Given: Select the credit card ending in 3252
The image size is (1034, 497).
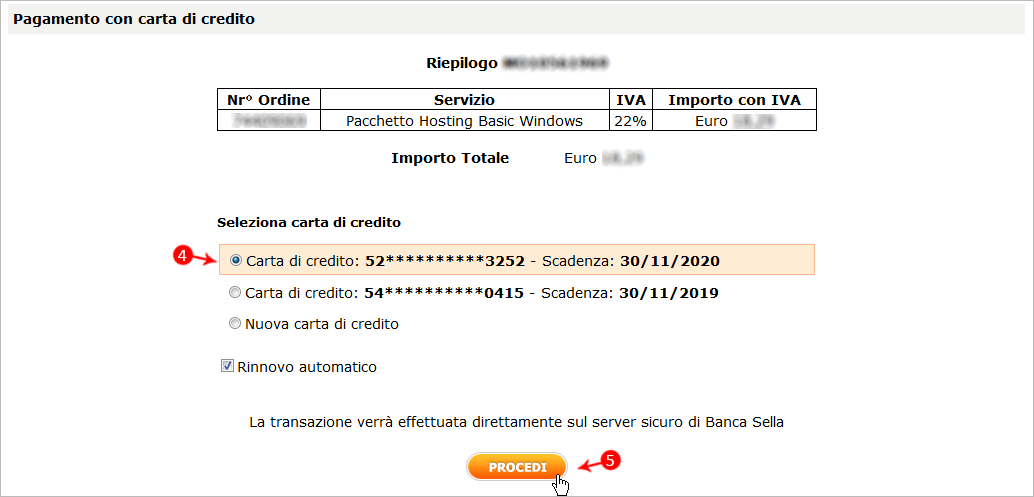Looking at the screenshot, I should [236, 260].
